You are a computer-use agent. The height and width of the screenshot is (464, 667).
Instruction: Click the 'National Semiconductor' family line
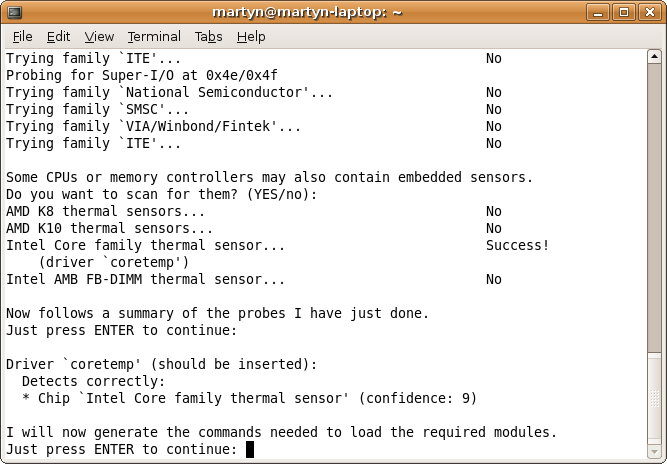[x=169, y=92]
